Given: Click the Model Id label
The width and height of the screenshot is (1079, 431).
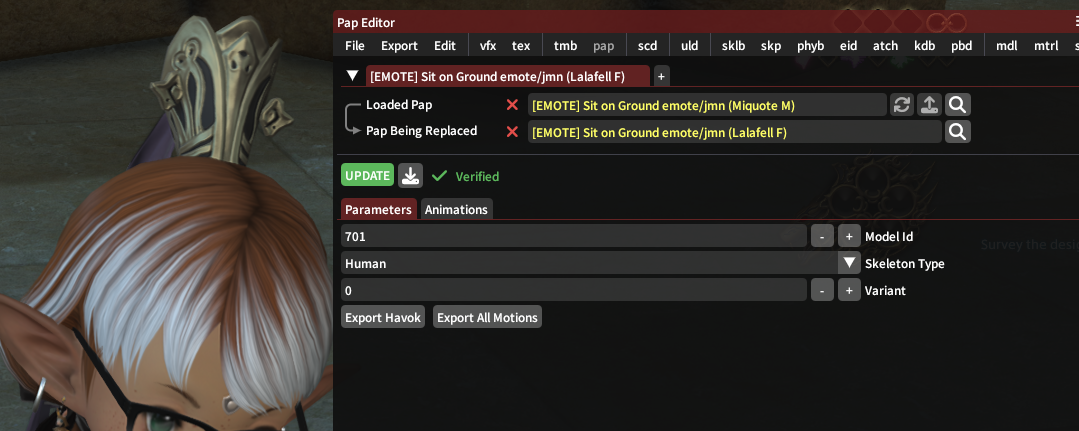Looking at the screenshot, I should pyautogui.click(x=889, y=236).
